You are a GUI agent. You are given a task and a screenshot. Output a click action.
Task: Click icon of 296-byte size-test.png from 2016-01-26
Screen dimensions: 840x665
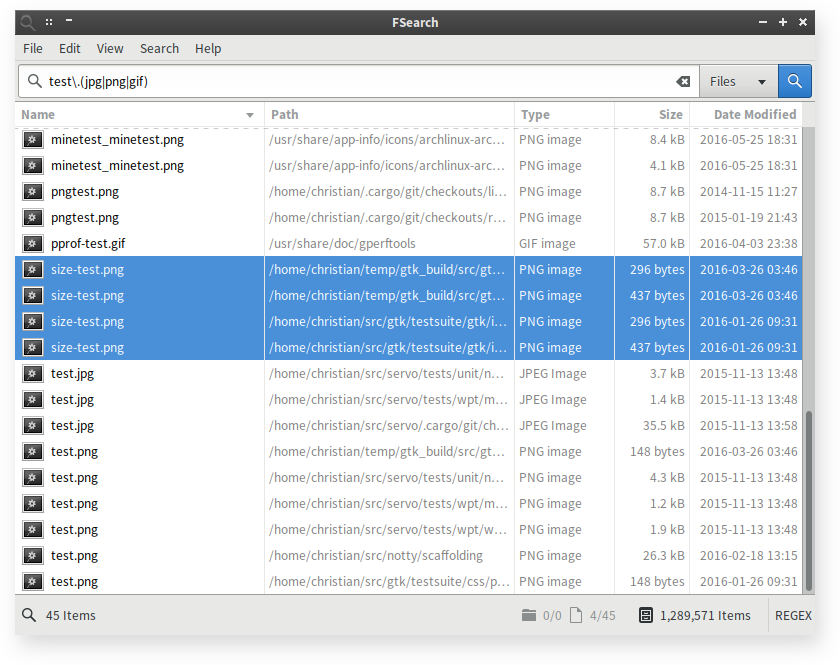point(33,322)
